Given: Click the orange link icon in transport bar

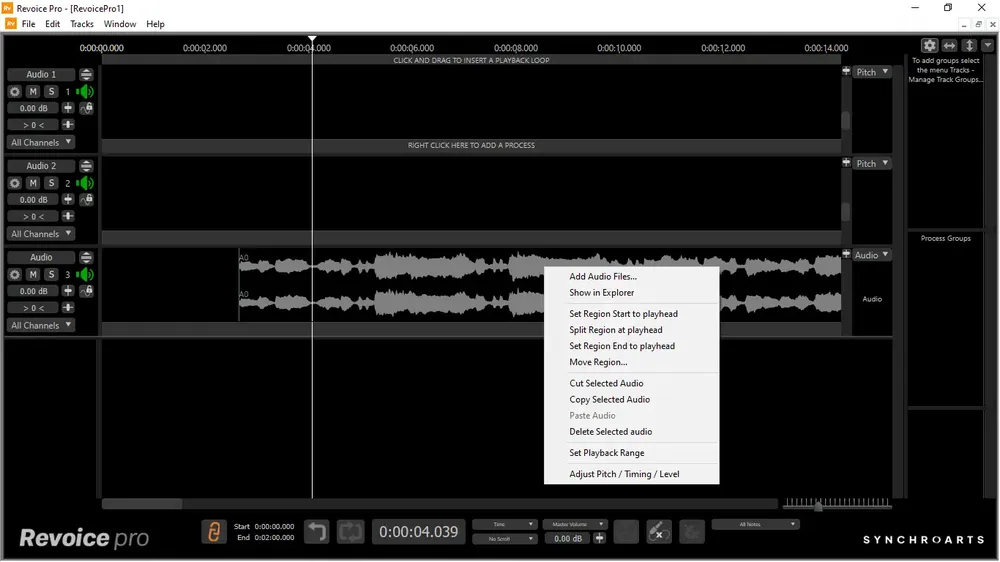Looking at the screenshot, I should pos(214,531).
